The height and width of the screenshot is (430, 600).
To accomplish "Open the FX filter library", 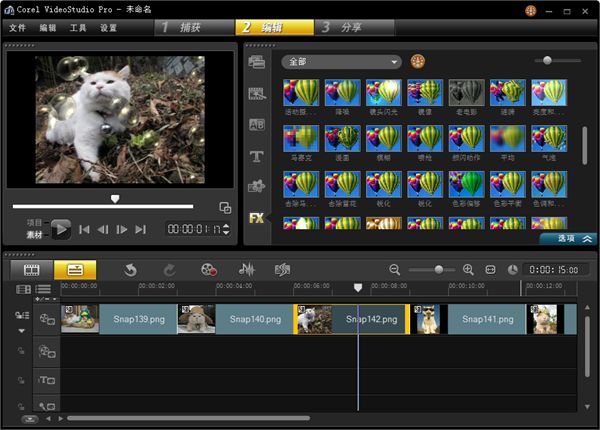I will click(256, 217).
